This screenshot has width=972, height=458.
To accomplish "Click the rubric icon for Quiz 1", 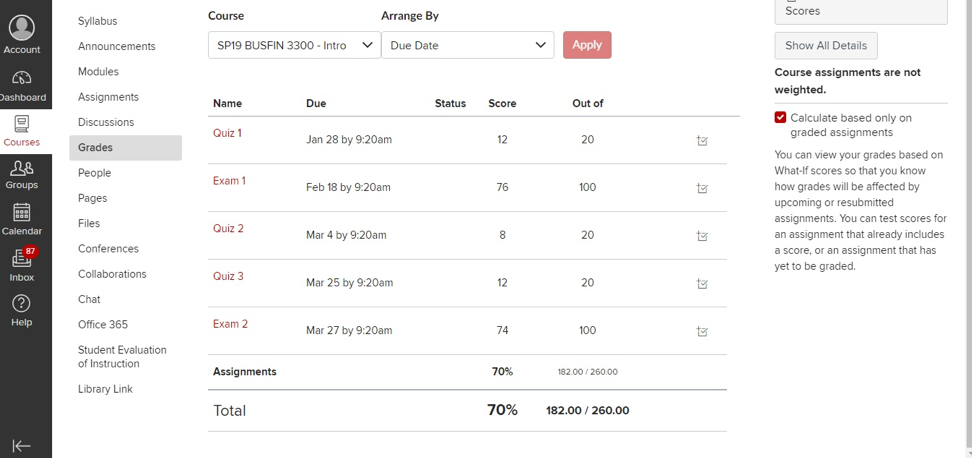I will pyautogui.click(x=702, y=141).
